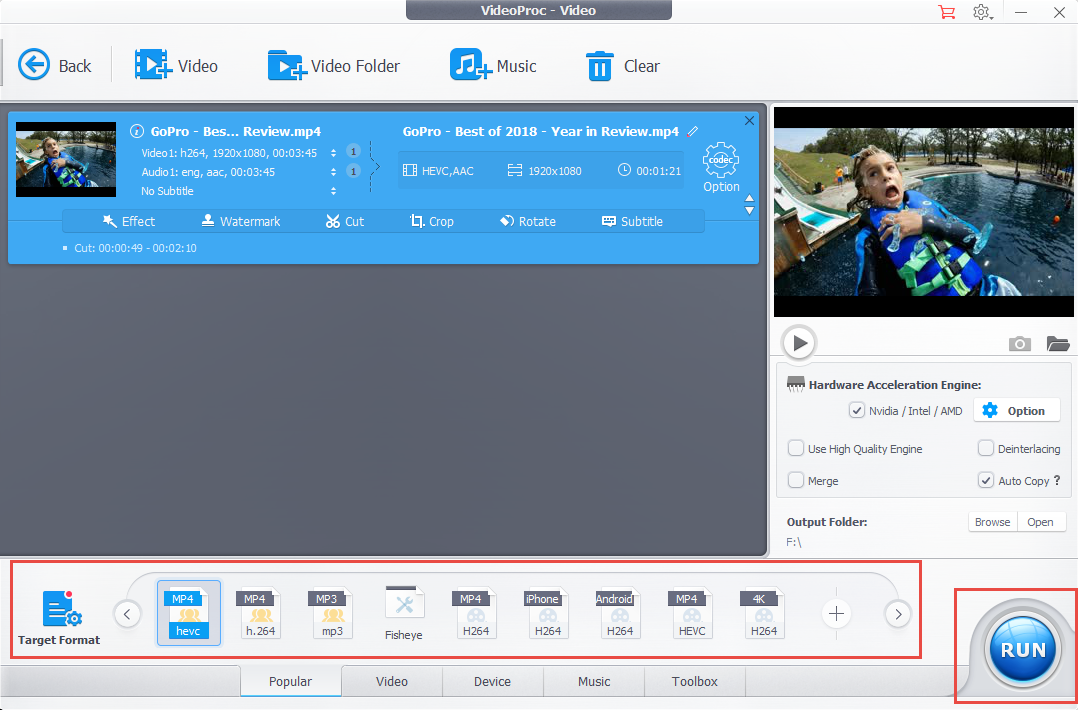
Task: Move the video item up in list
Action: pyautogui.click(x=749, y=199)
